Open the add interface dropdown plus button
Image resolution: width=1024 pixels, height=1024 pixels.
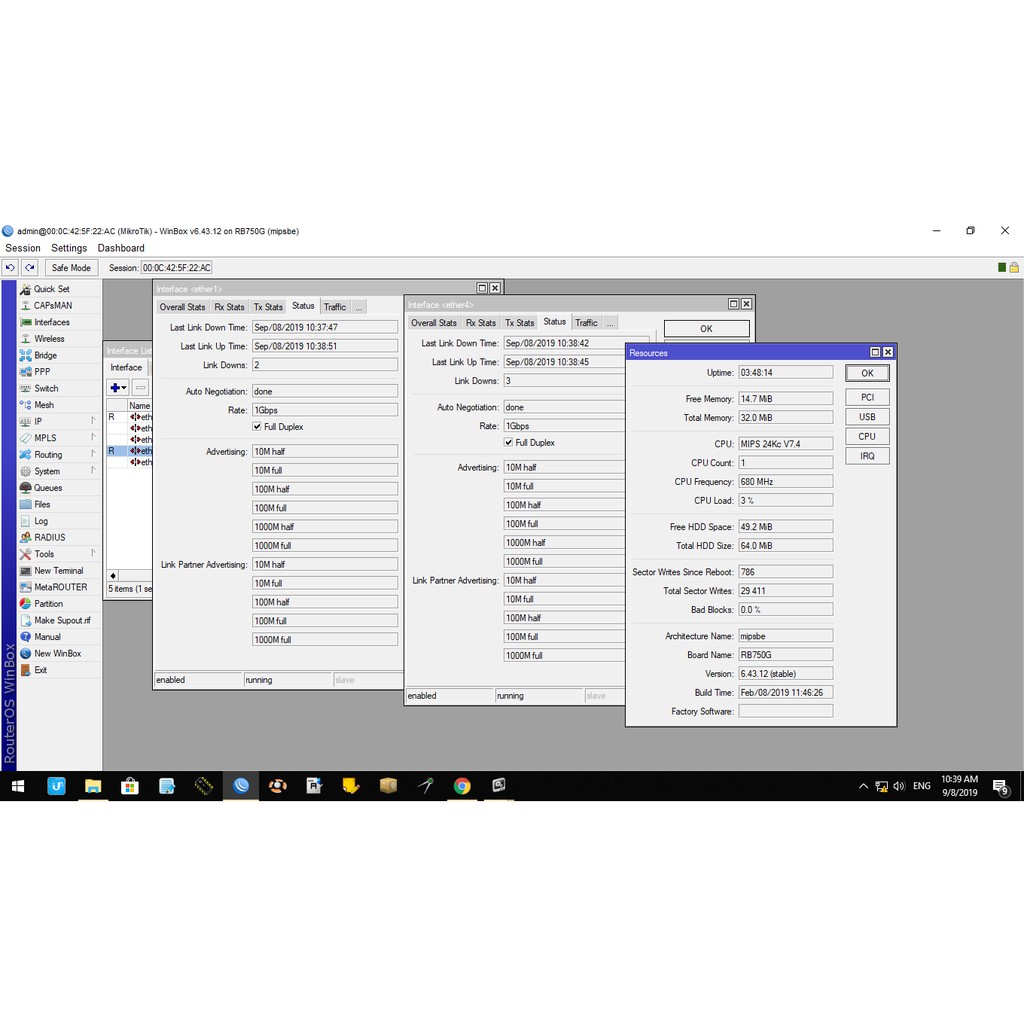coord(118,388)
